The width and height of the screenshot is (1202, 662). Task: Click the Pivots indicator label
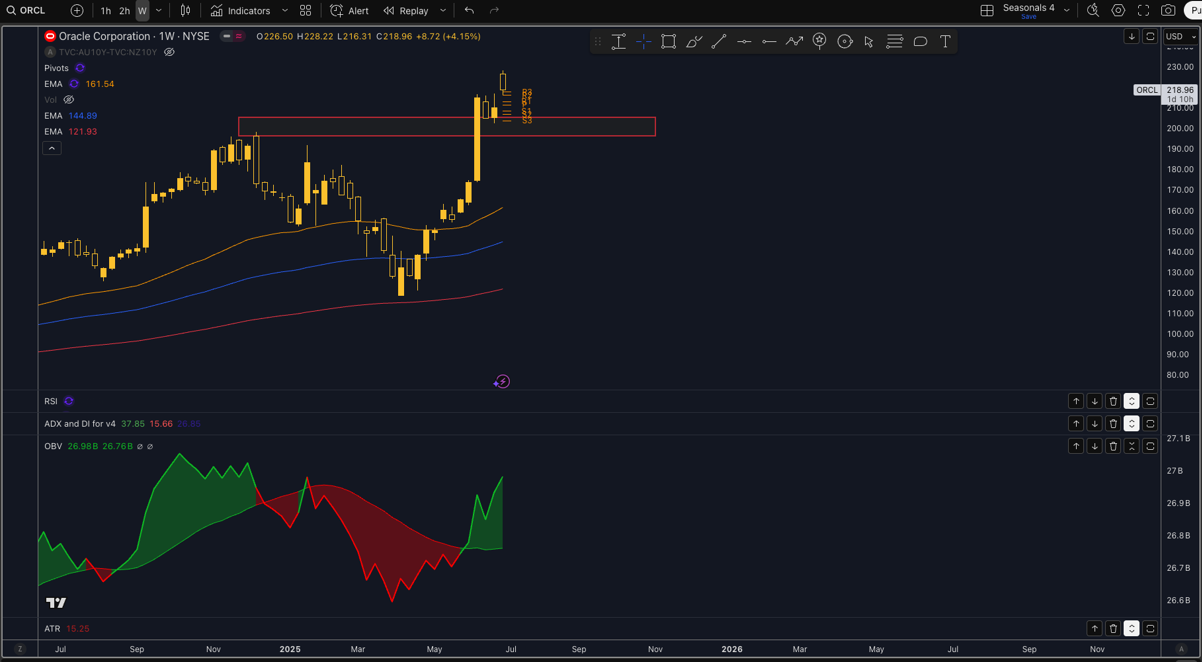[x=56, y=68]
